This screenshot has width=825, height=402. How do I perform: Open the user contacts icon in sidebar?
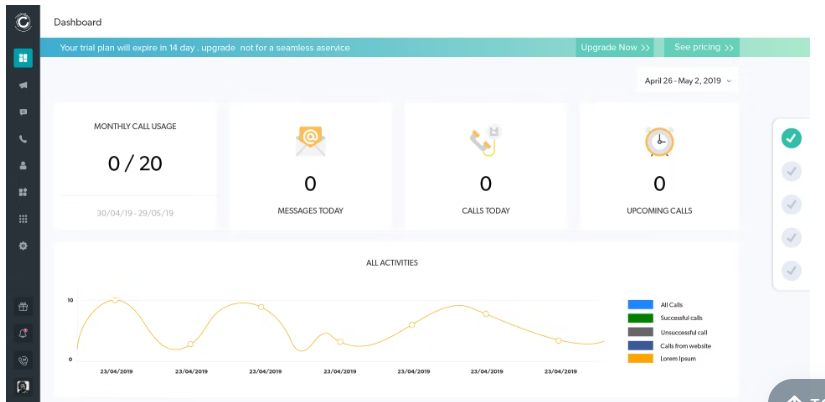[23, 165]
